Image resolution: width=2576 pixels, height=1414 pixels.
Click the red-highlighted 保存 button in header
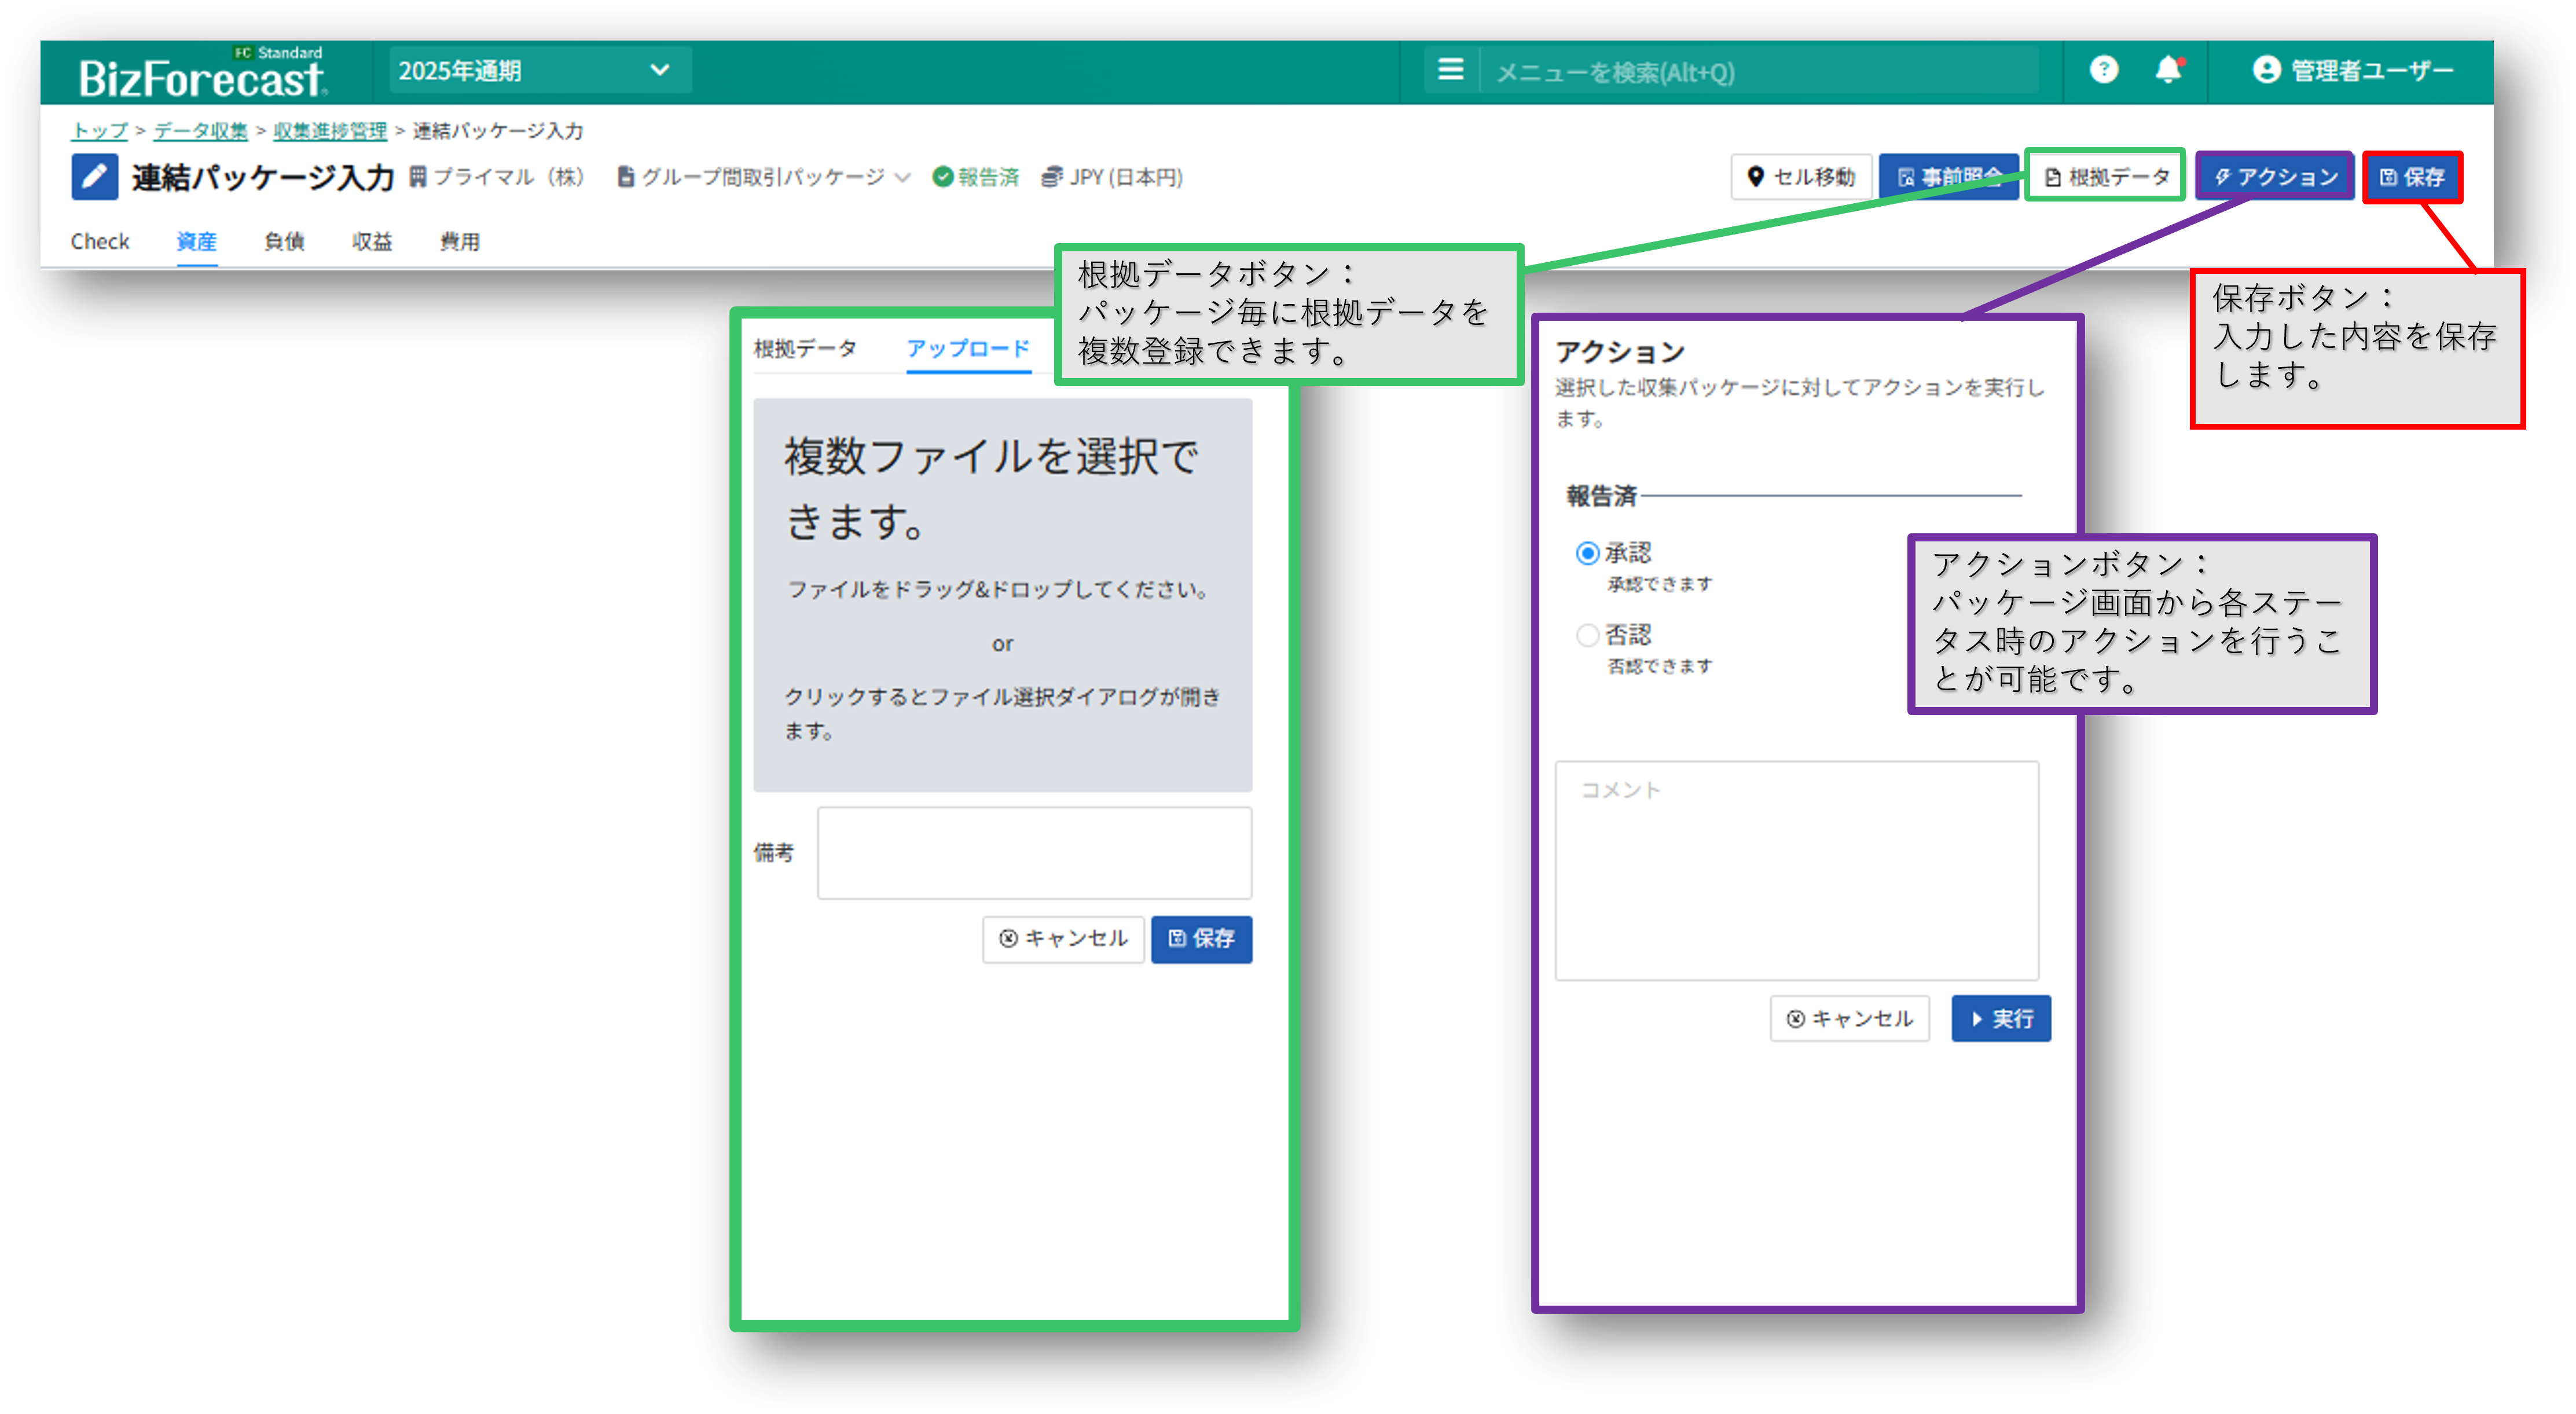click(2412, 177)
